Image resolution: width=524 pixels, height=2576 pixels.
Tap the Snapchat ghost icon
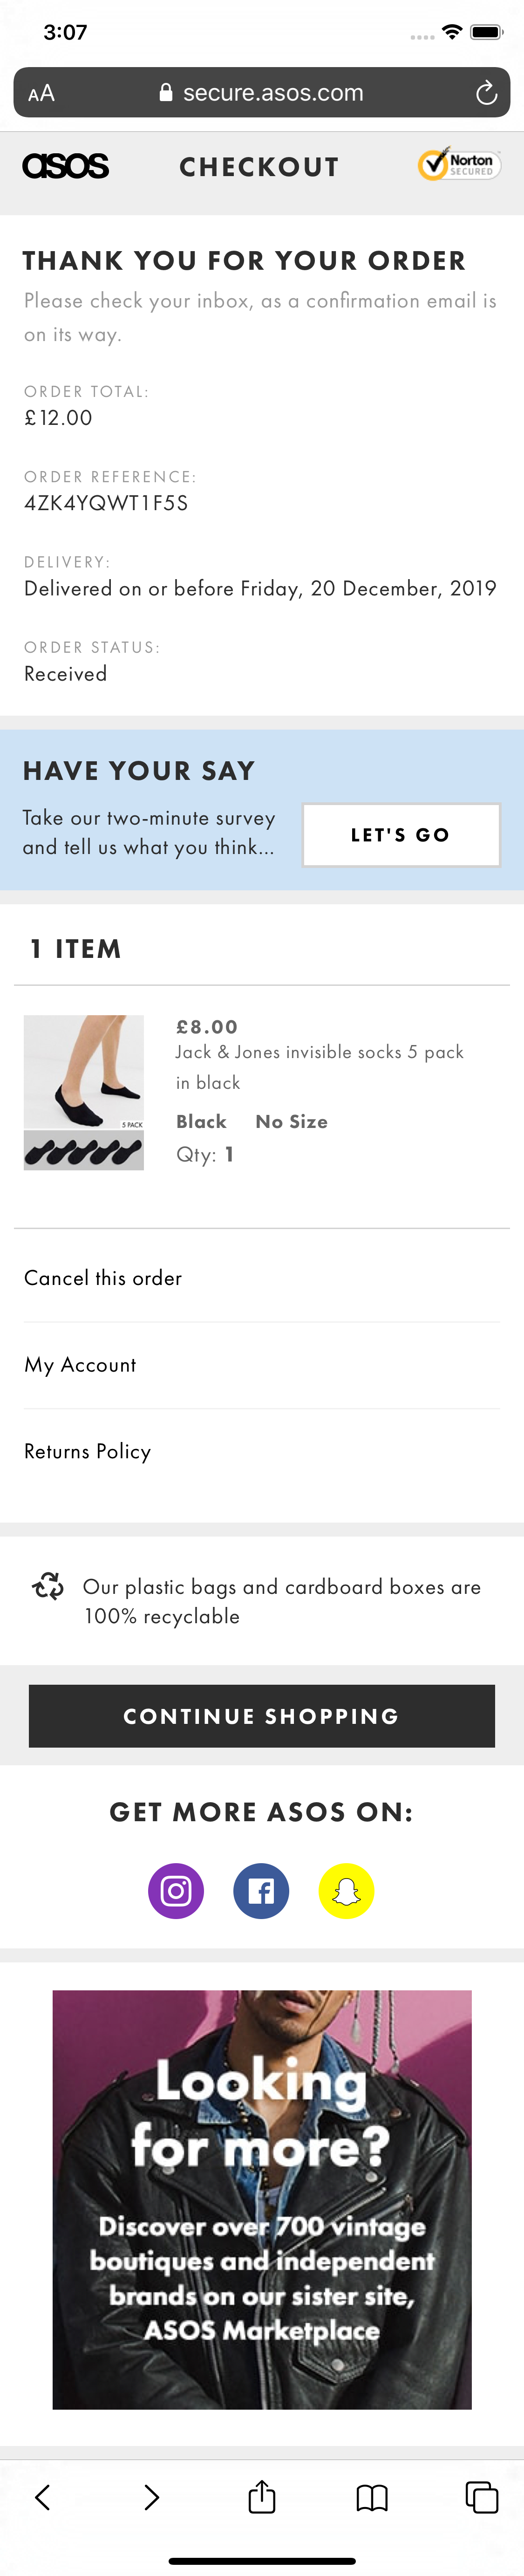point(344,1890)
